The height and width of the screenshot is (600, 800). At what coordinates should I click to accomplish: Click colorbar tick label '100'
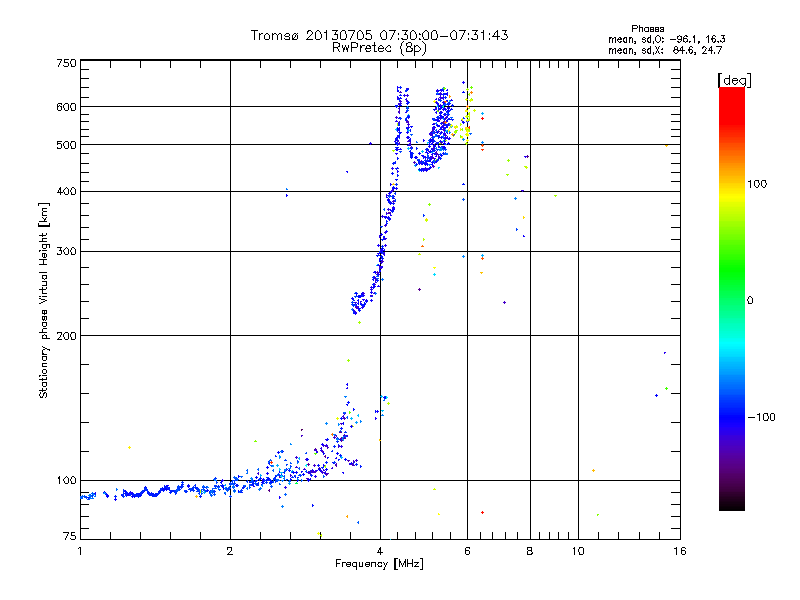pos(757,184)
